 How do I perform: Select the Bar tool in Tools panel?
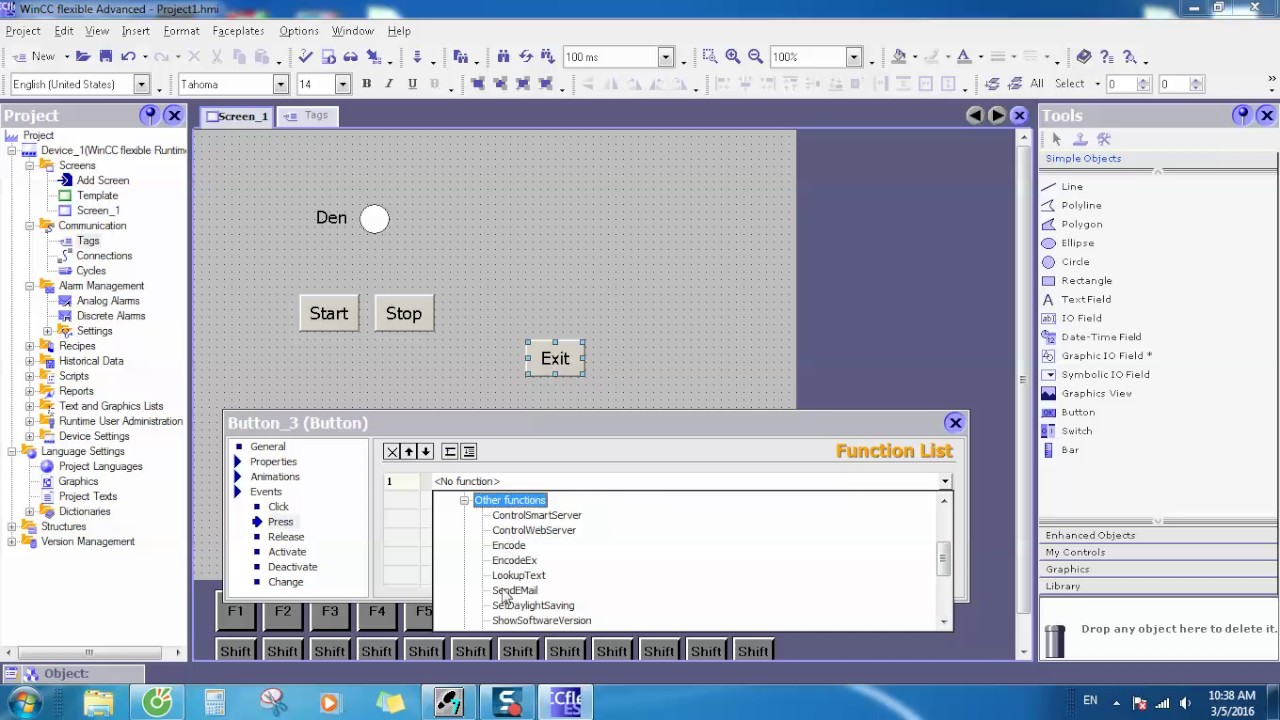1069,450
